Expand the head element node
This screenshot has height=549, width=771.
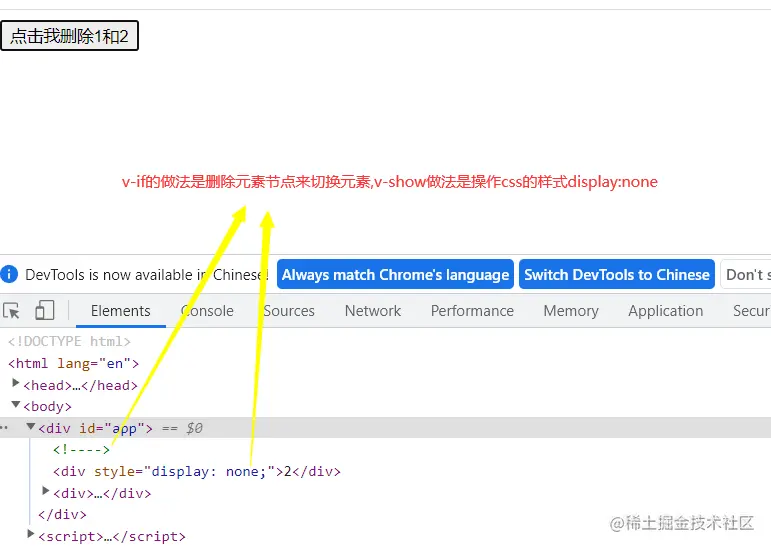(x=16, y=383)
